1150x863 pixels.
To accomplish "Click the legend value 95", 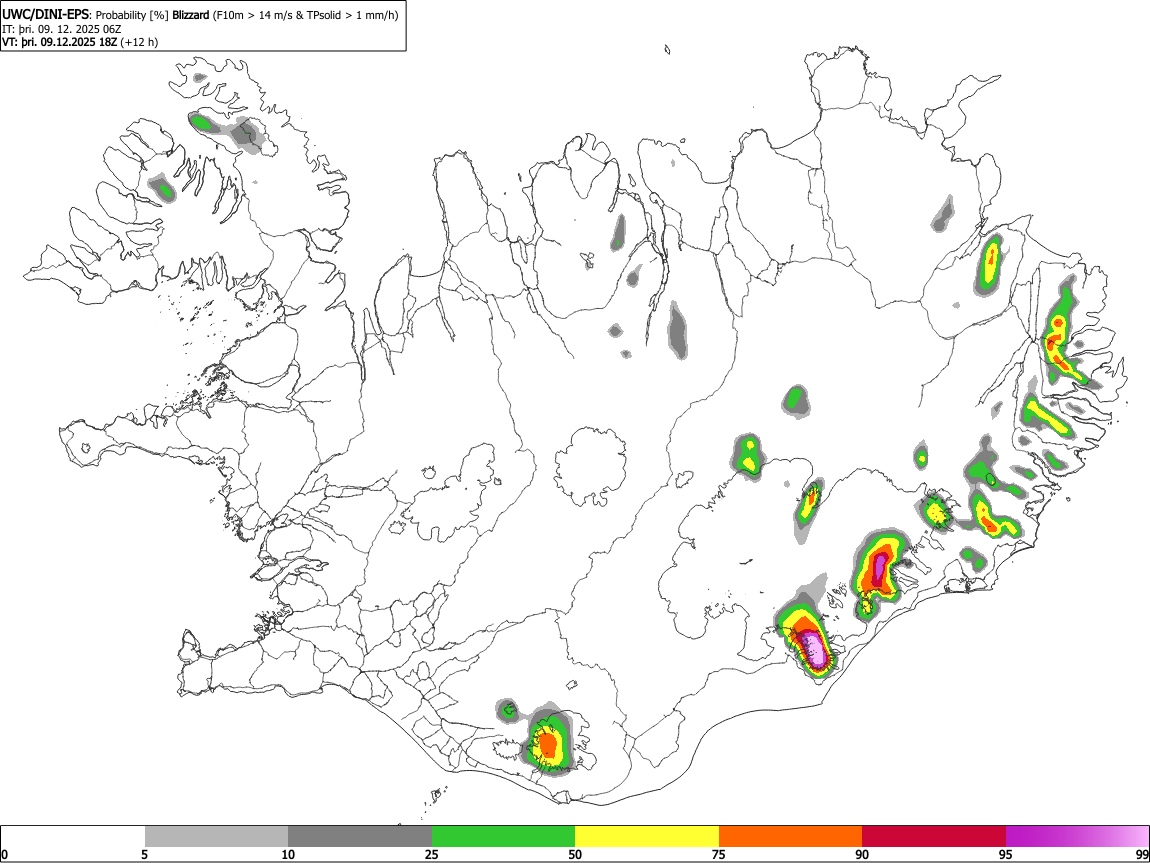I will click(1006, 854).
